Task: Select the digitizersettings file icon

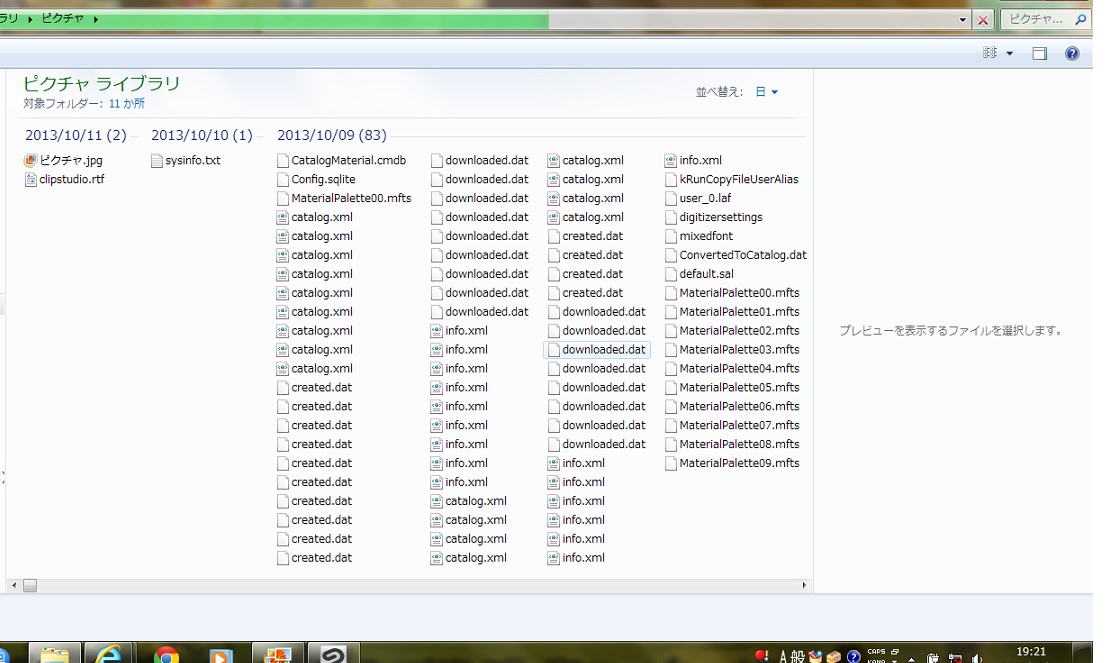Action: 671,217
